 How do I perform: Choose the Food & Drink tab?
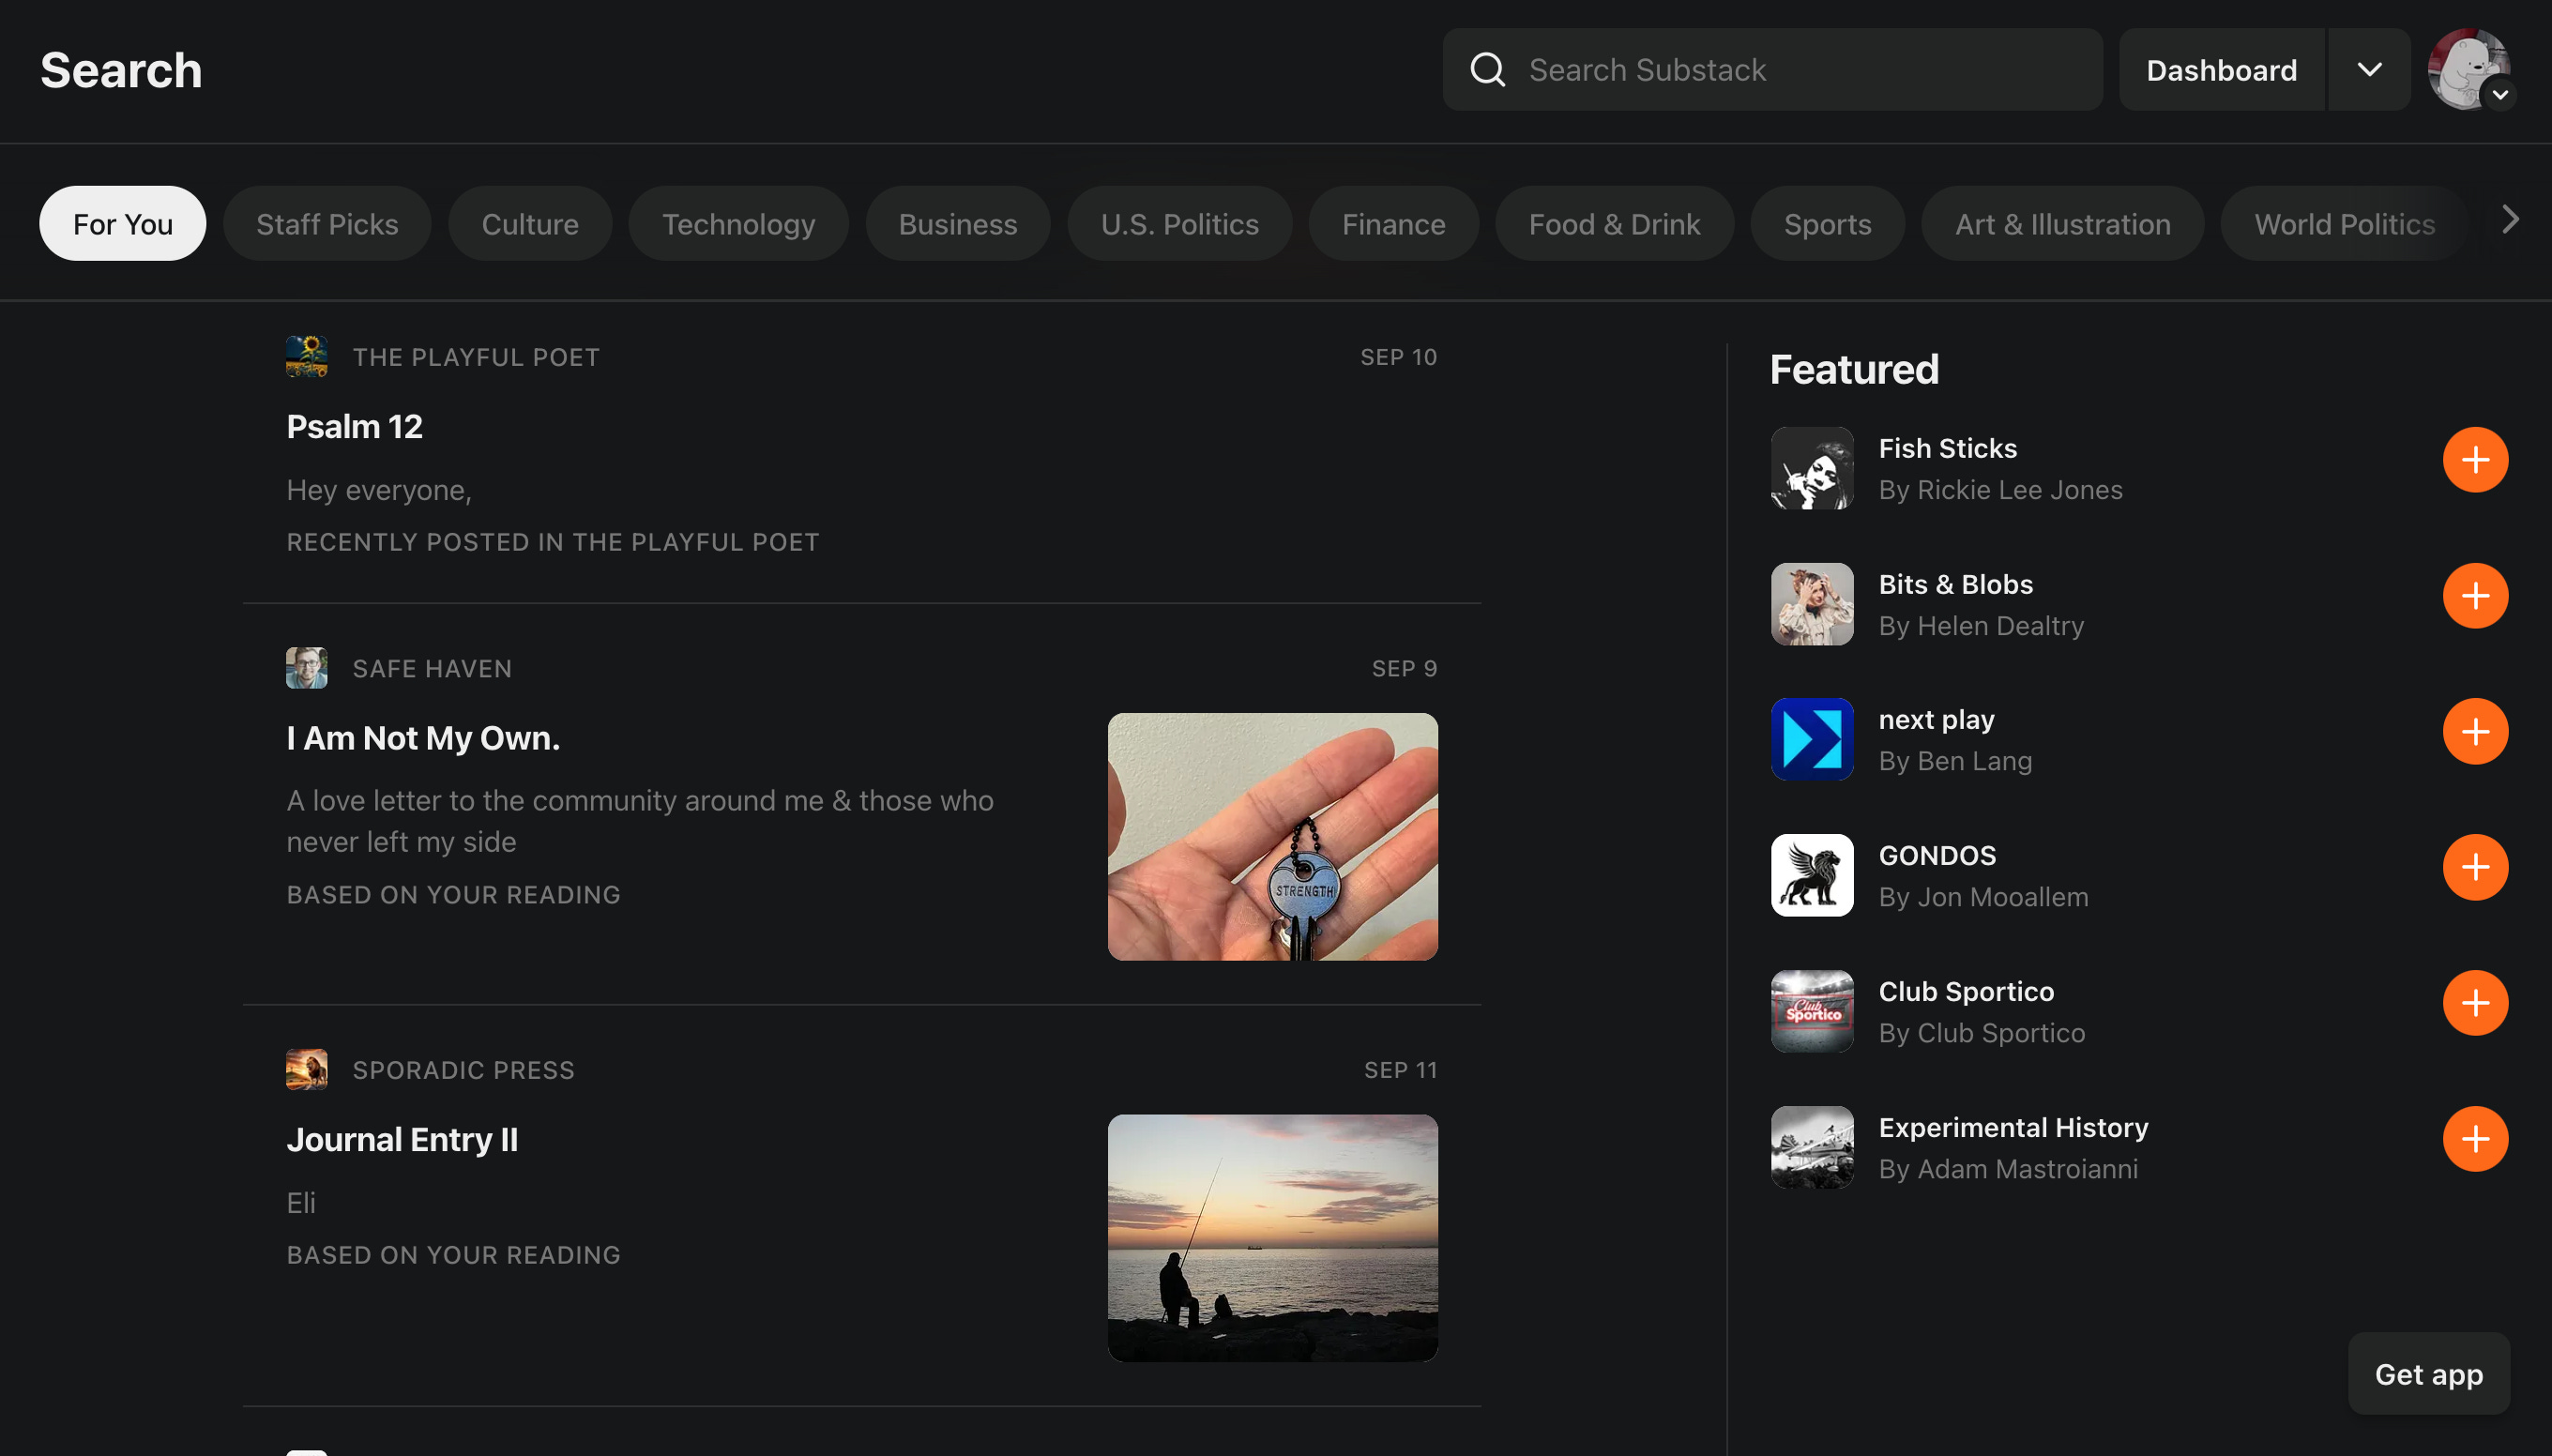point(1613,224)
